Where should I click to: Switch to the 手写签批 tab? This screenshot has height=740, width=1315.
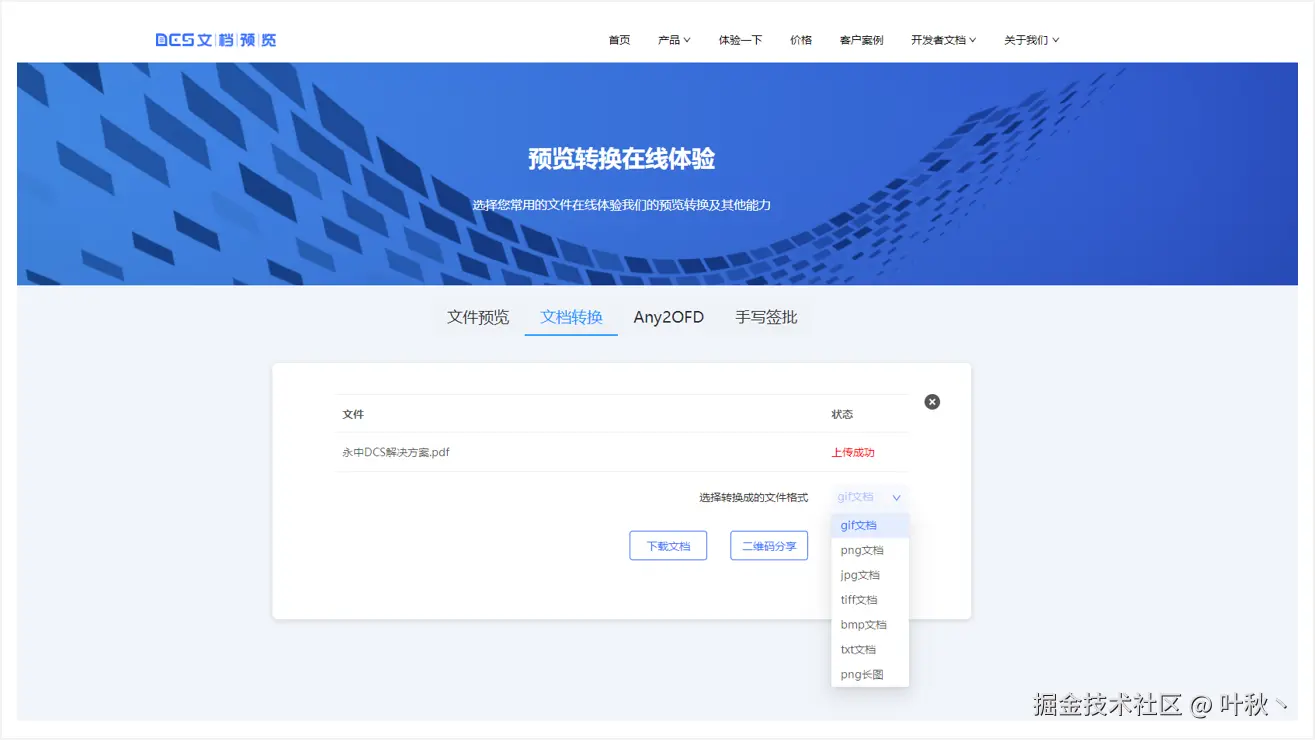coord(765,316)
